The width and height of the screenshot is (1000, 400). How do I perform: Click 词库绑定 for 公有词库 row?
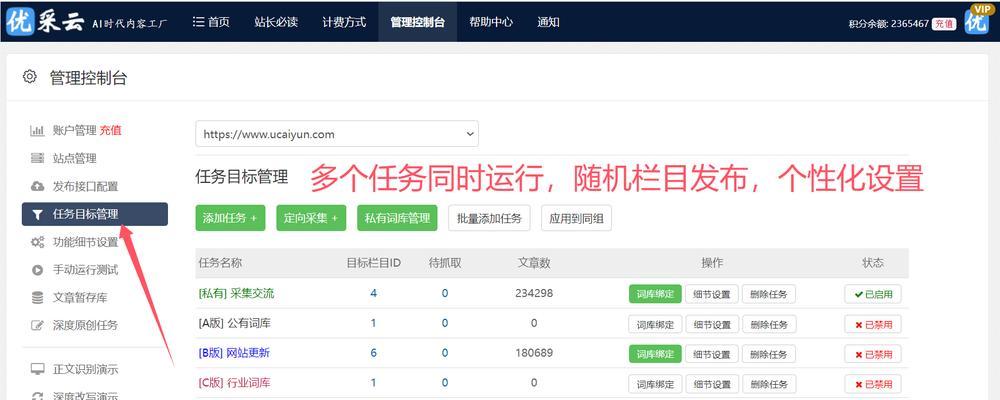[655, 324]
